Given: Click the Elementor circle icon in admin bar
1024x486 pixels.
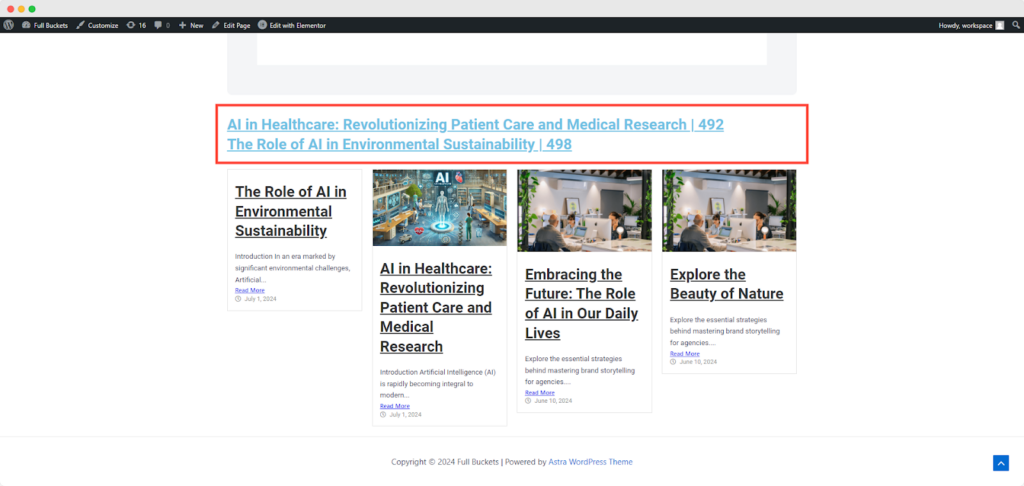Looking at the screenshot, I should click(263, 25).
